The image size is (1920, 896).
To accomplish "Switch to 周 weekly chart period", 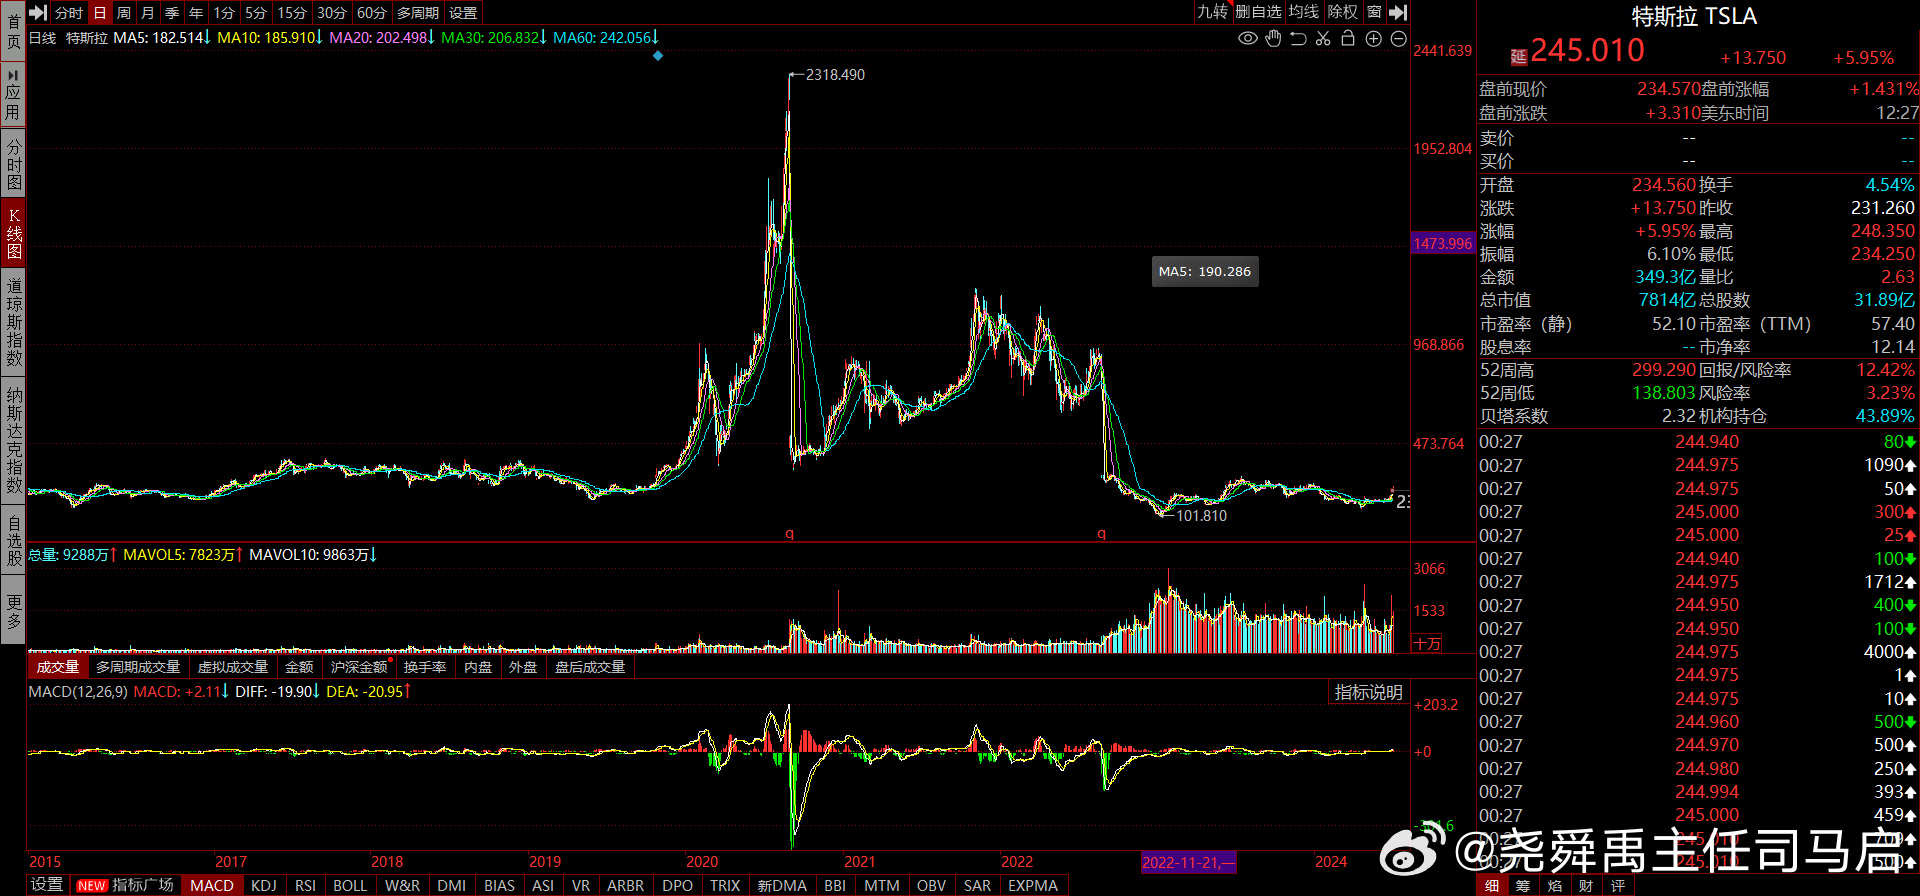I will [124, 13].
